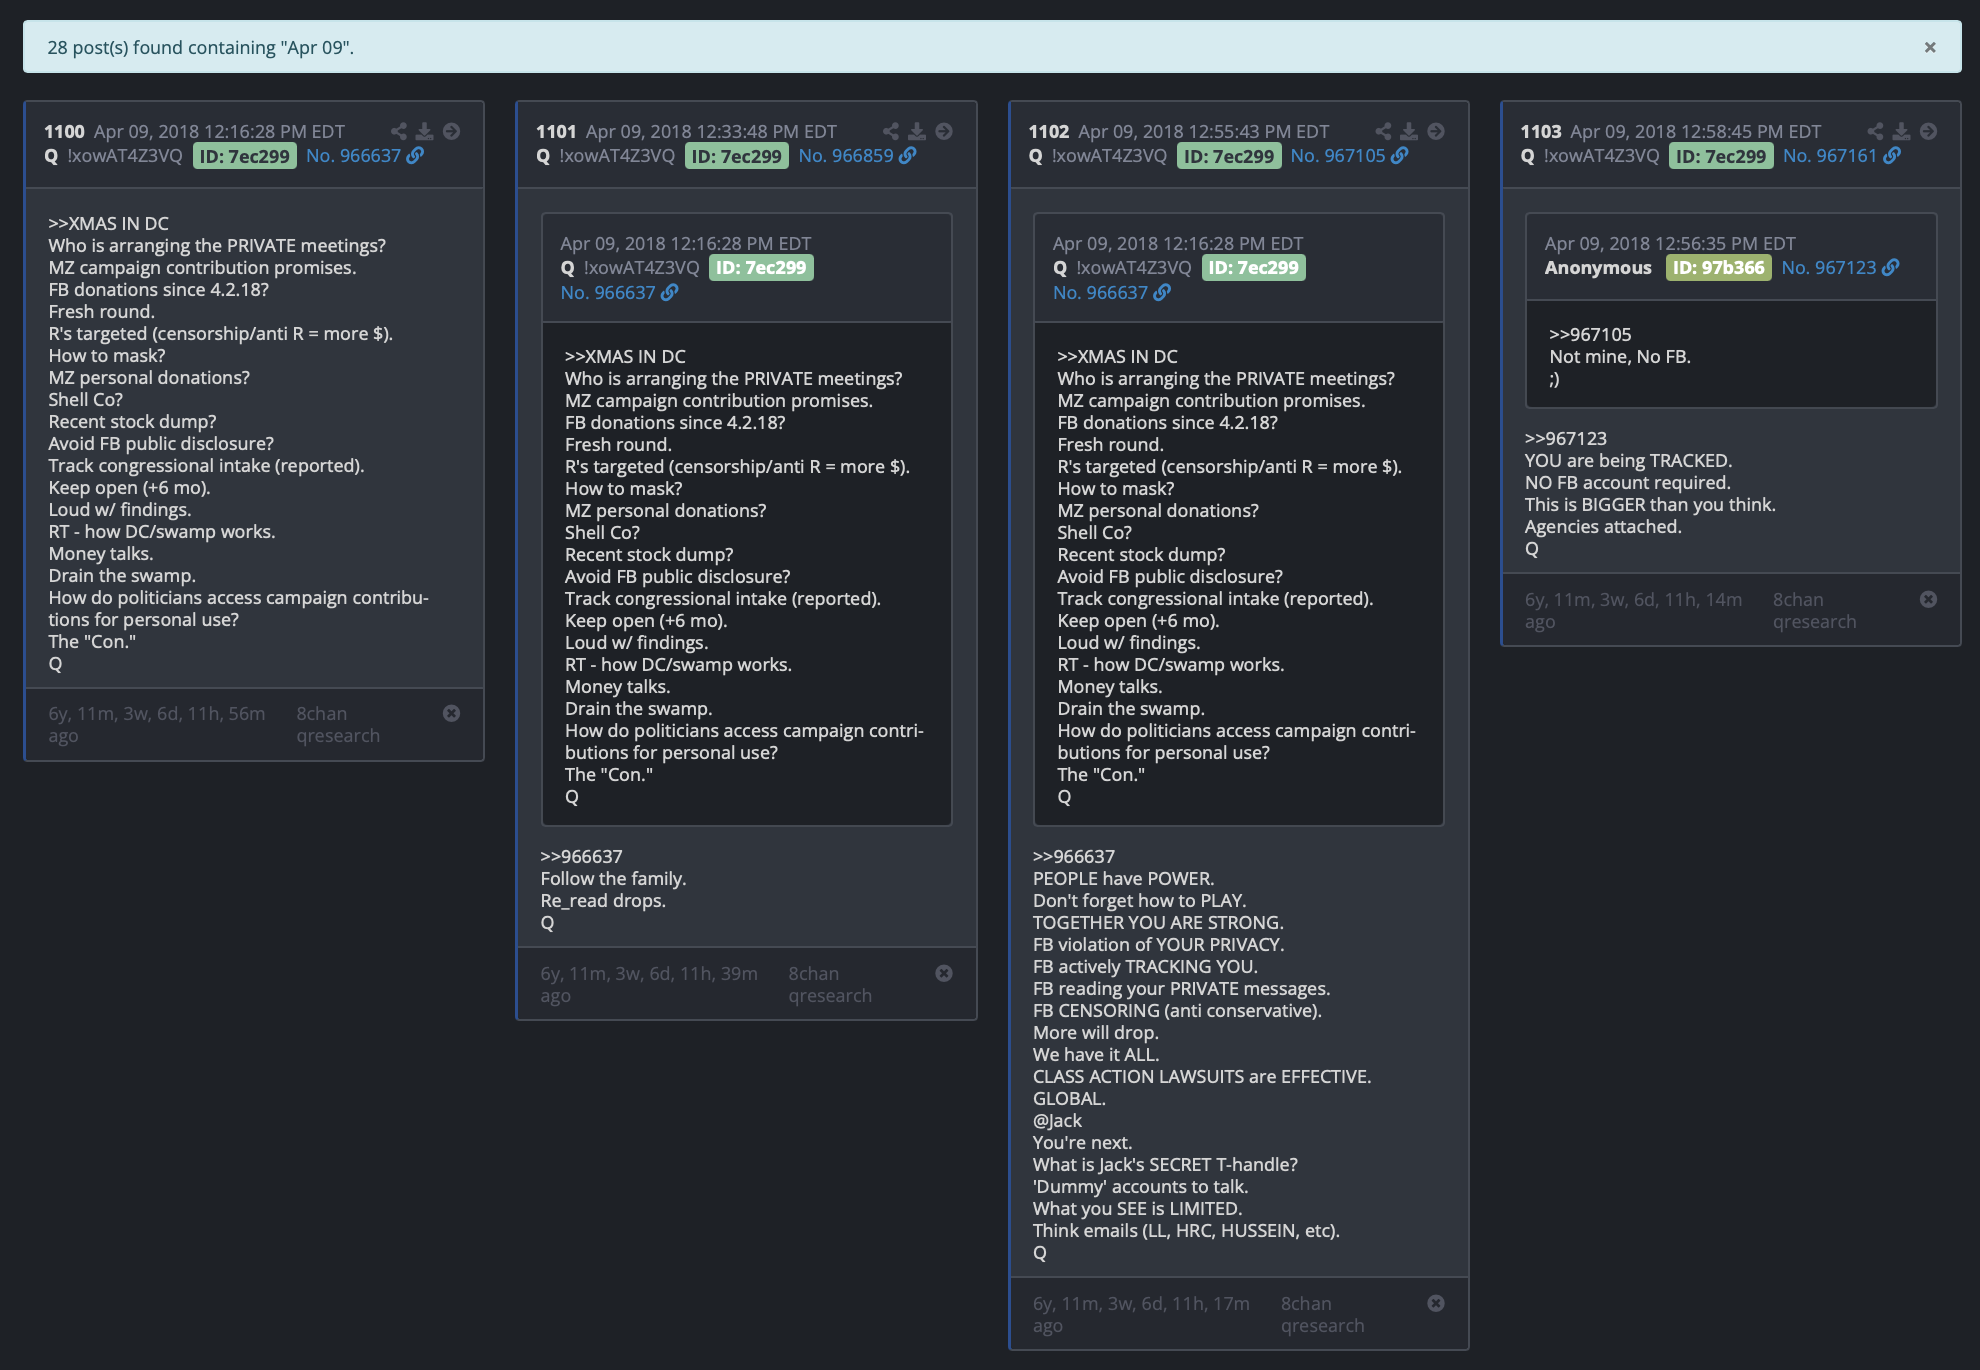Click 'Anonymous' poster name in post 1103

pos(1598,268)
